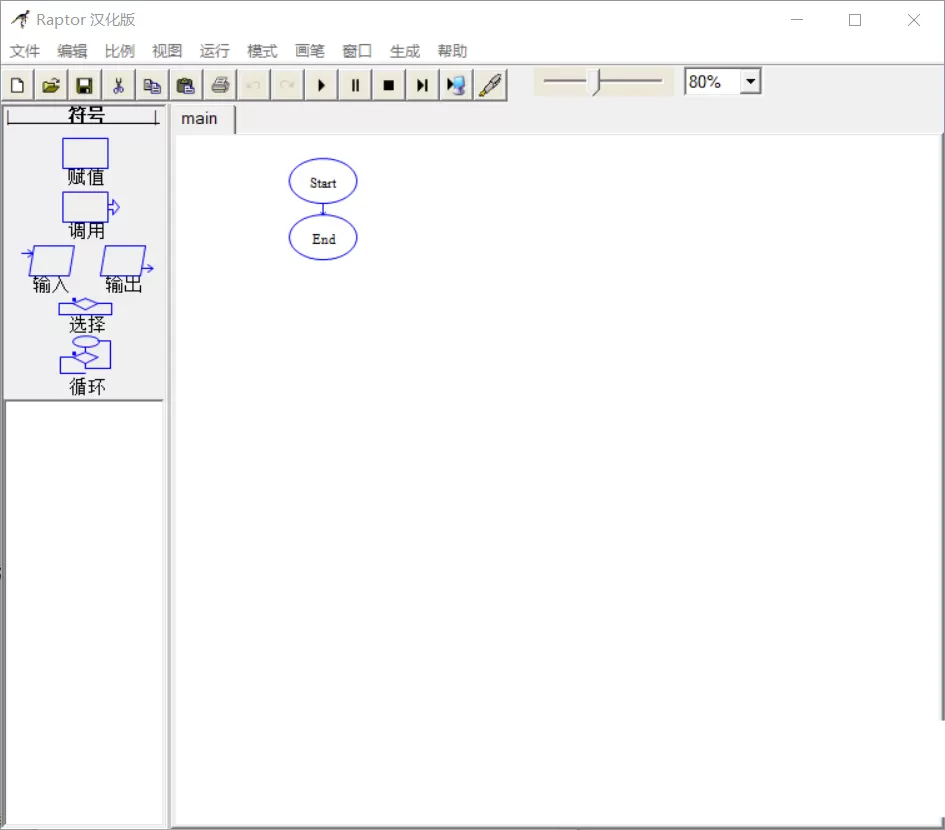This screenshot has height=830, width=945.
Task: Expand the 80% zoom dropdown arrow
Action: pos(750,81)
